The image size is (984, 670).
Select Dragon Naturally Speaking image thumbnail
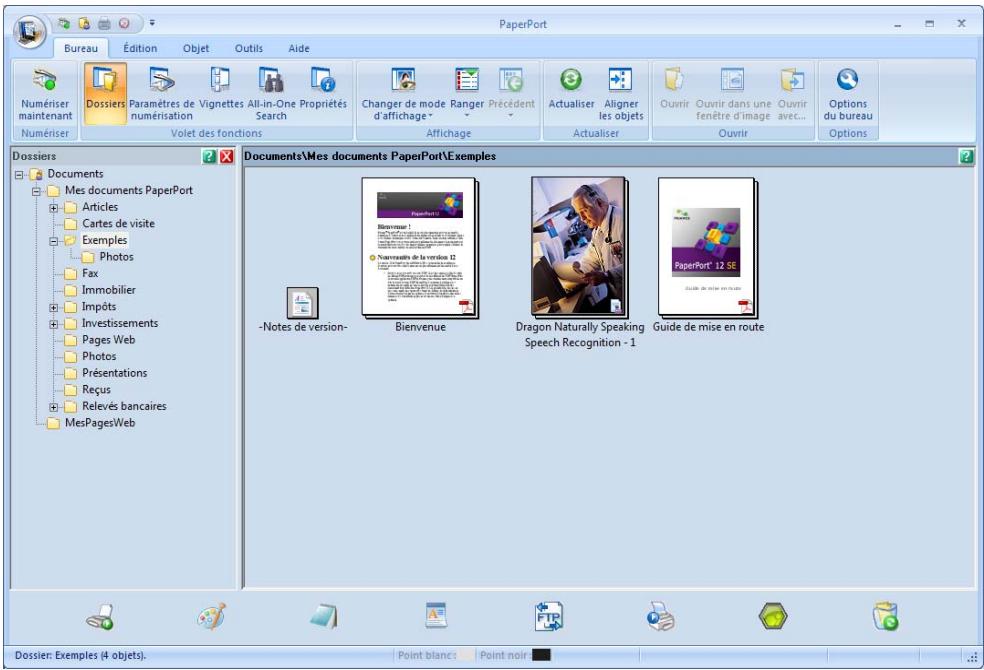(x=579, y=246)
